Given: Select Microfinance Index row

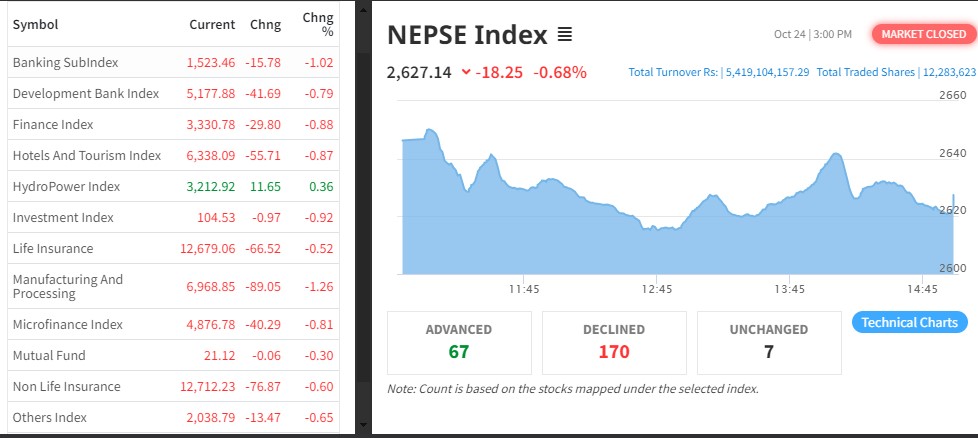Looking at the screenshot, I should coord(67,324).
